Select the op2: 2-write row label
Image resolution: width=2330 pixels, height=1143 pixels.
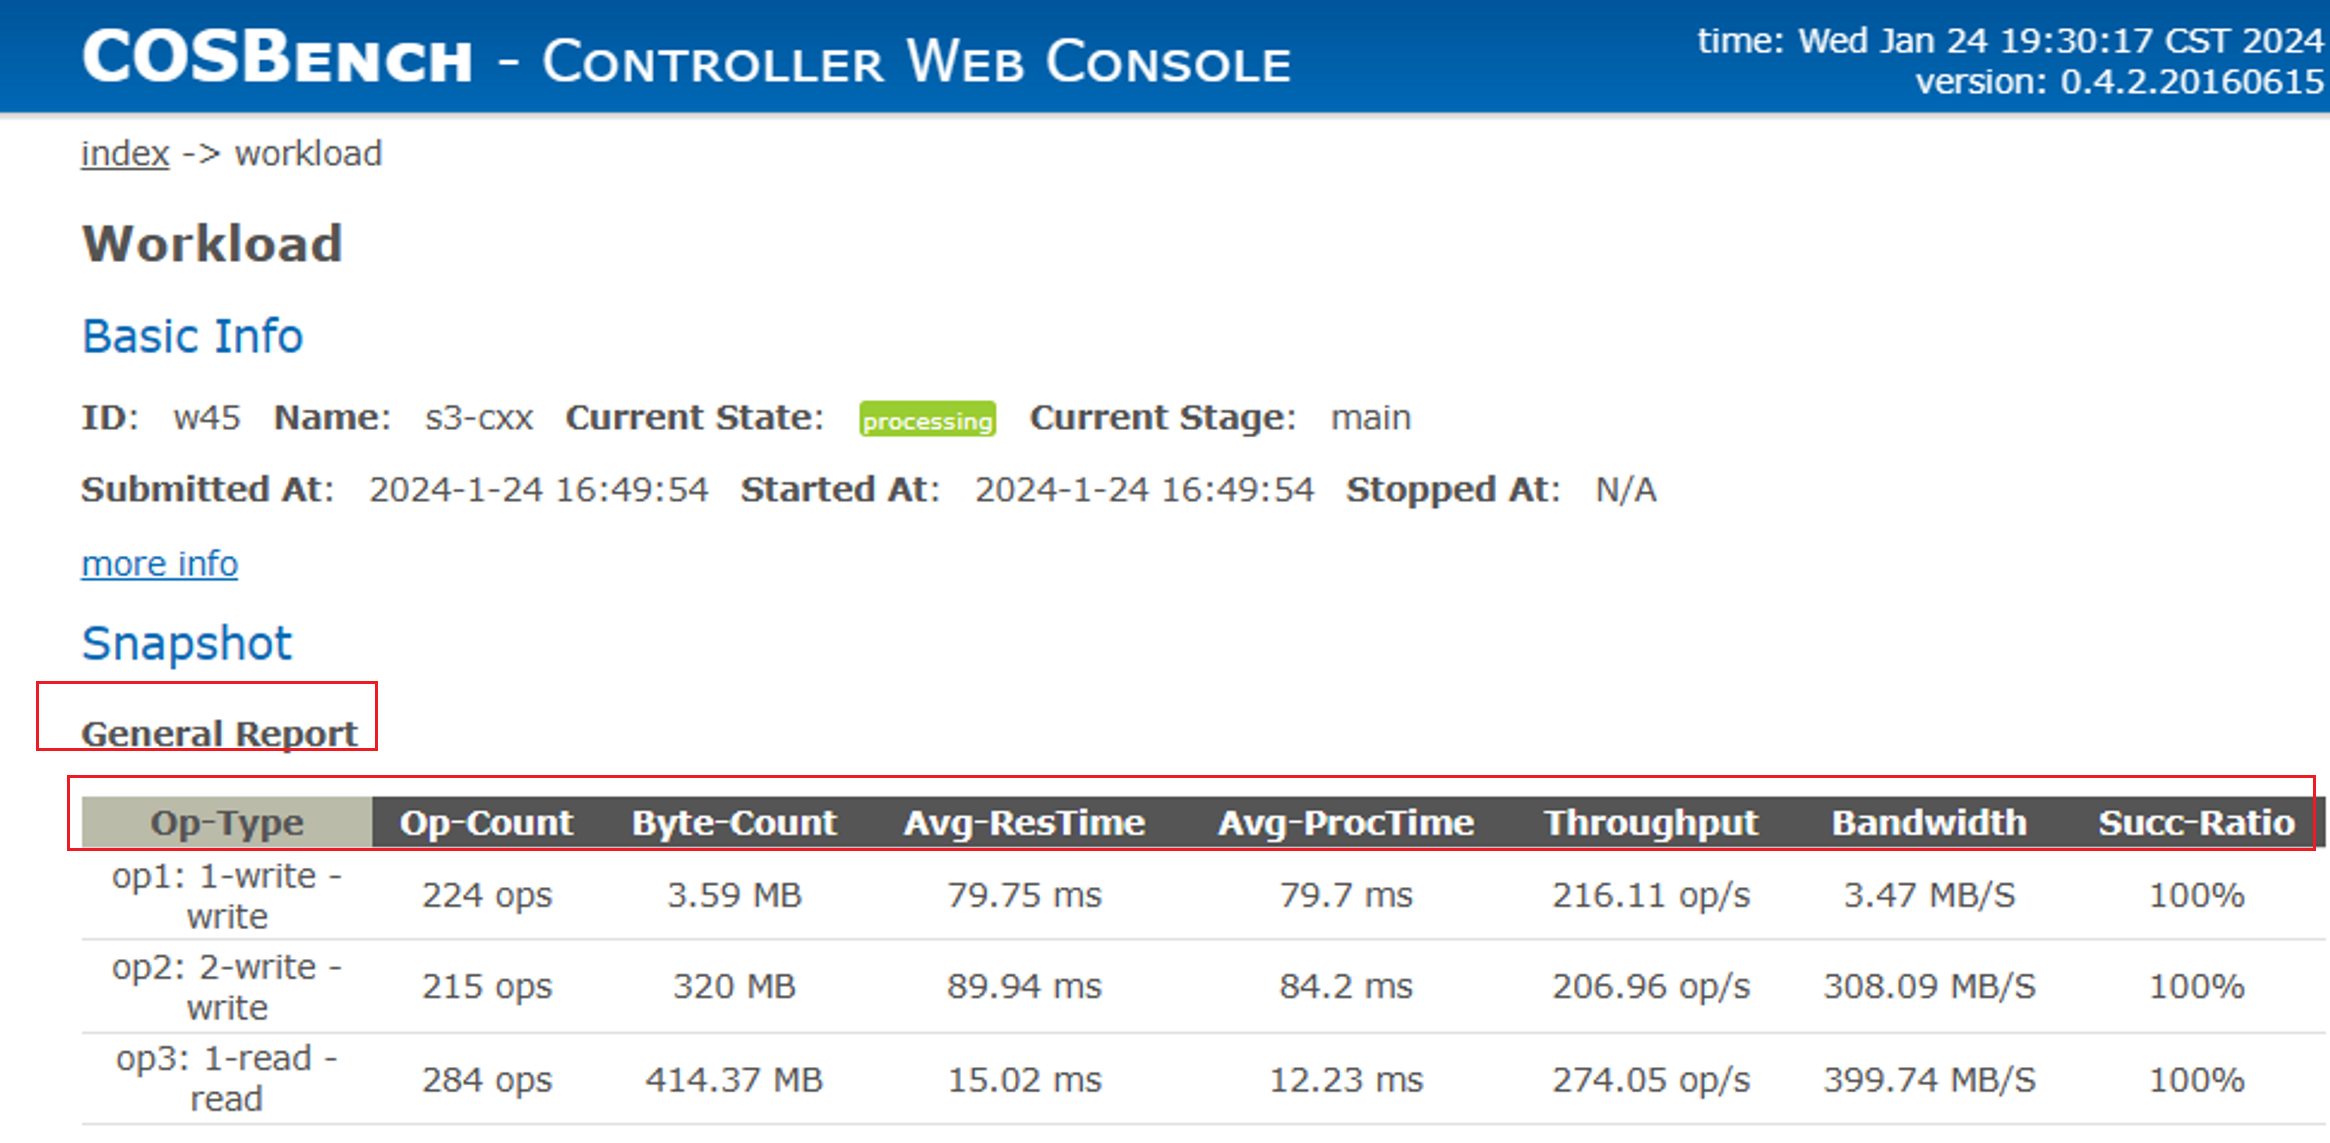pos(227,987)
